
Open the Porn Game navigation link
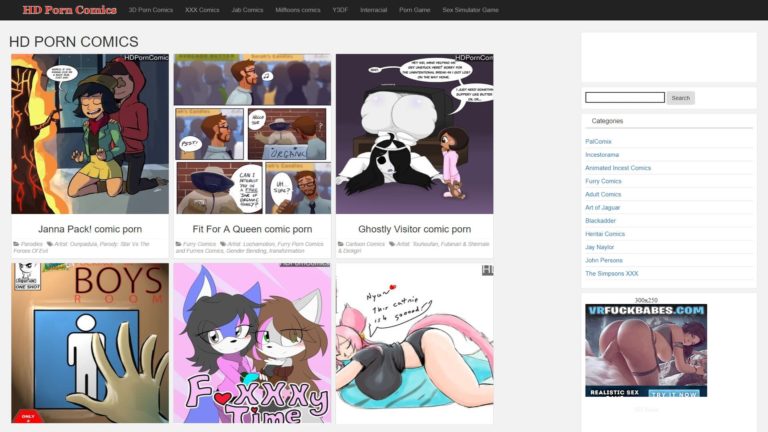pos(414,10)
